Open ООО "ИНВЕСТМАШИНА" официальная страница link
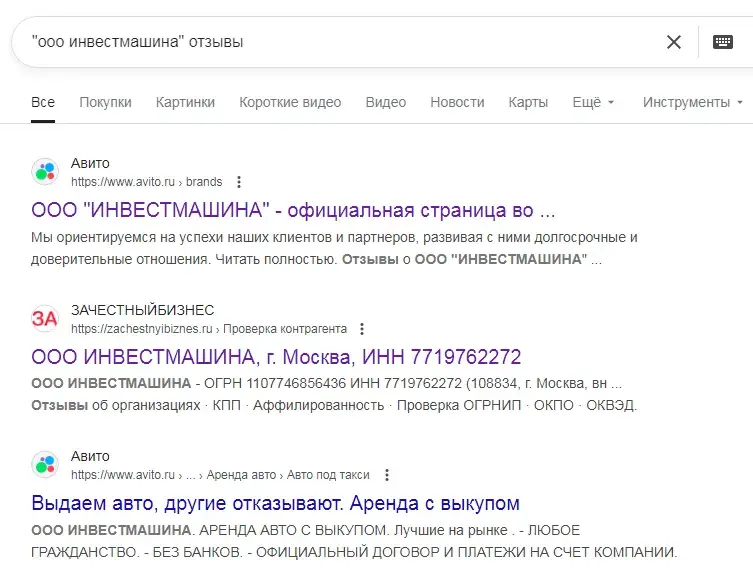The height and width of the screenshot is (587, 753). click(293, 210)
